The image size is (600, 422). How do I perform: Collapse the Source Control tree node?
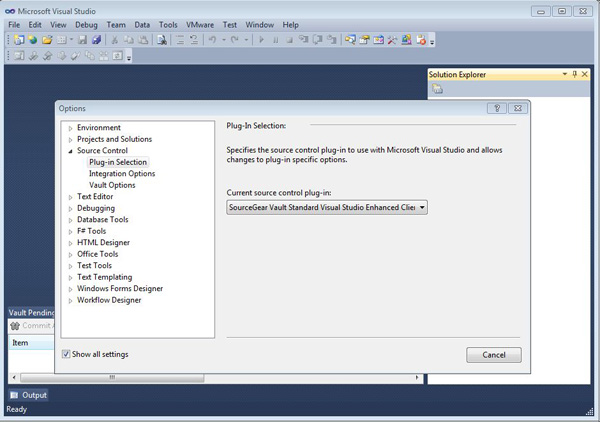click(70, 151)
